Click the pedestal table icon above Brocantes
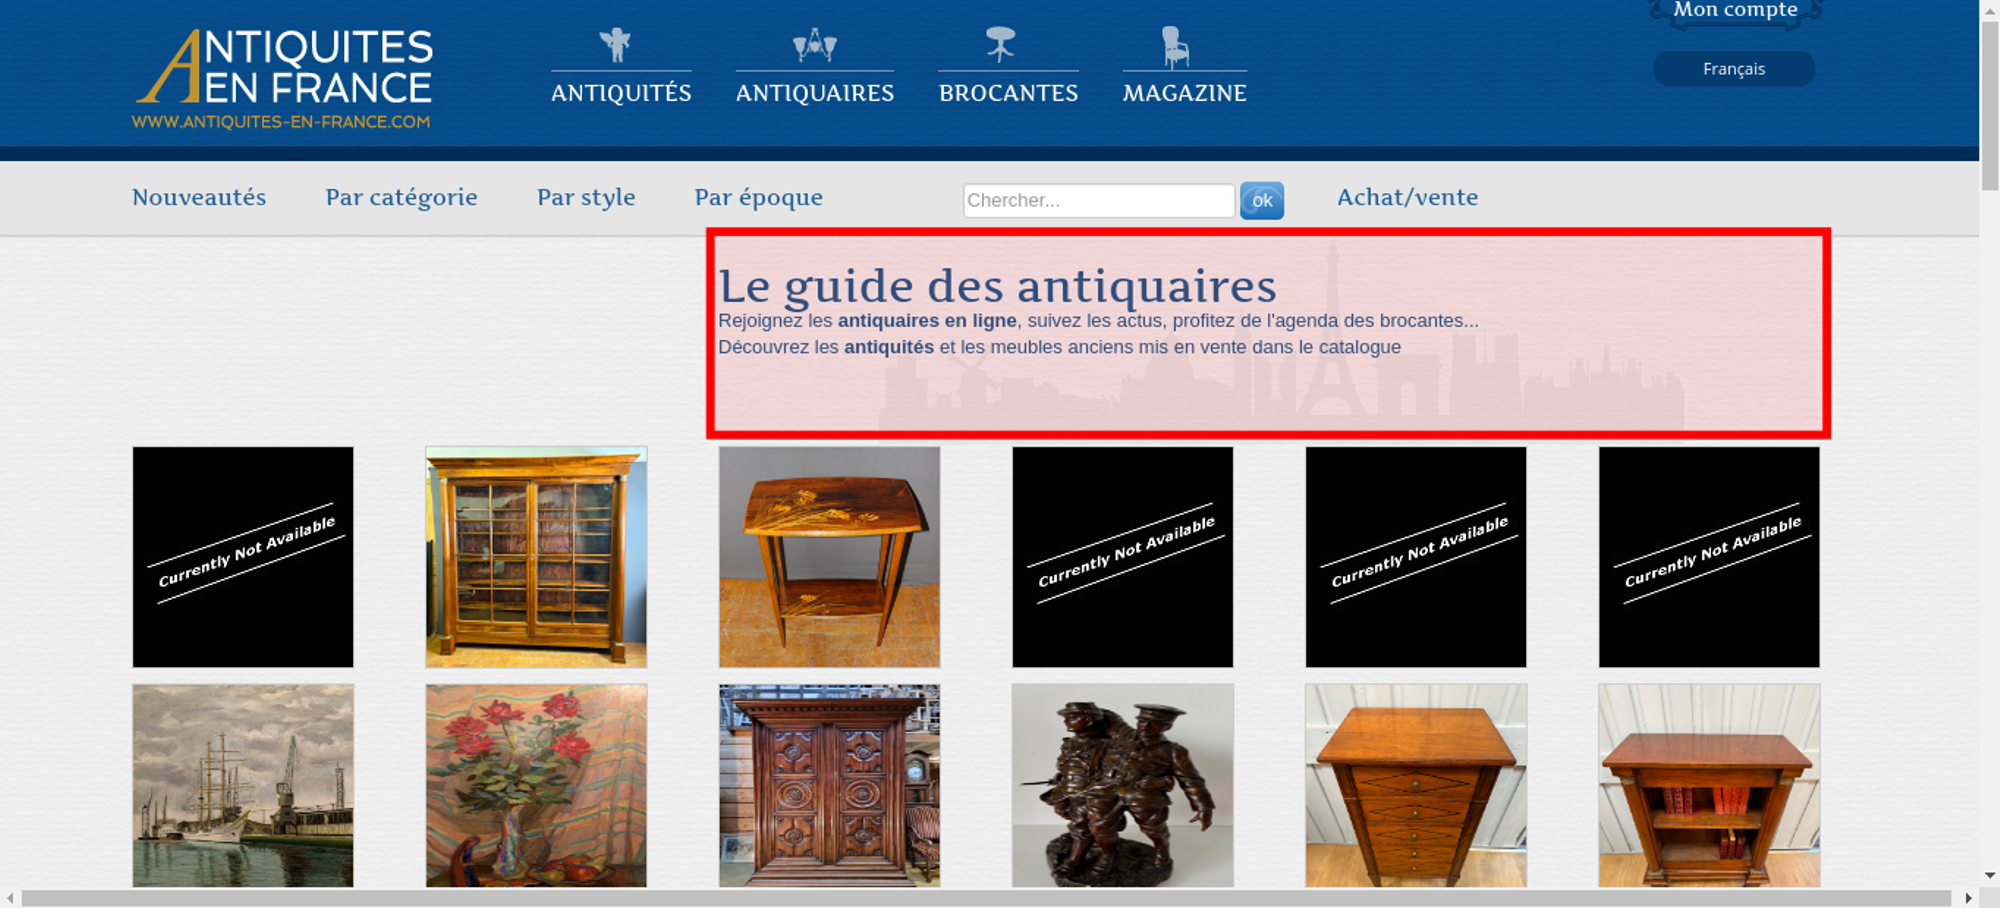Screen dimensions: 2000x908 coord(1000,44)
